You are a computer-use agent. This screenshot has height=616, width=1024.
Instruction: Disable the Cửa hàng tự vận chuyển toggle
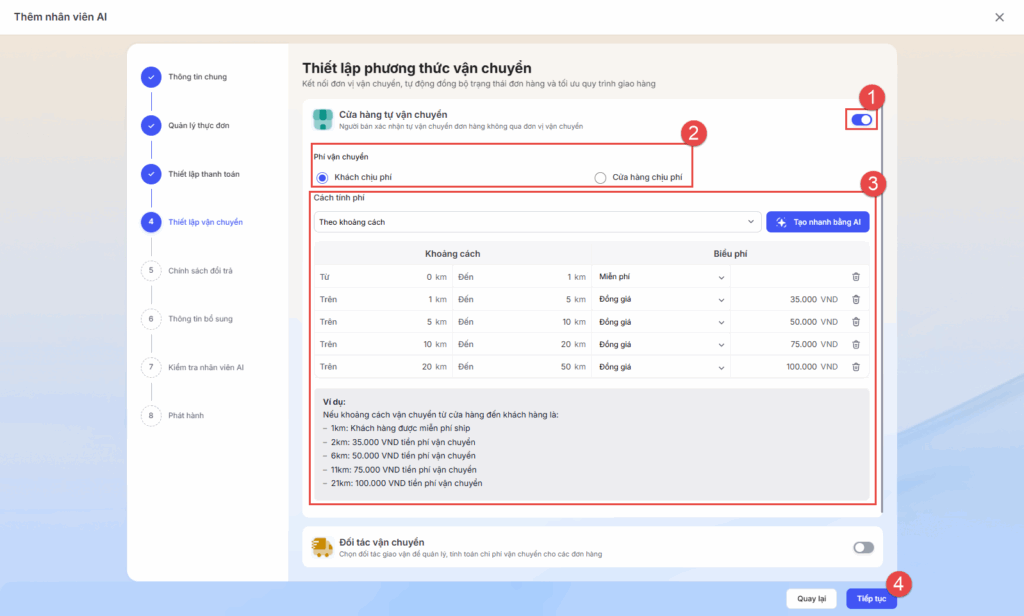pyautogui.click(x=862, y=120)
